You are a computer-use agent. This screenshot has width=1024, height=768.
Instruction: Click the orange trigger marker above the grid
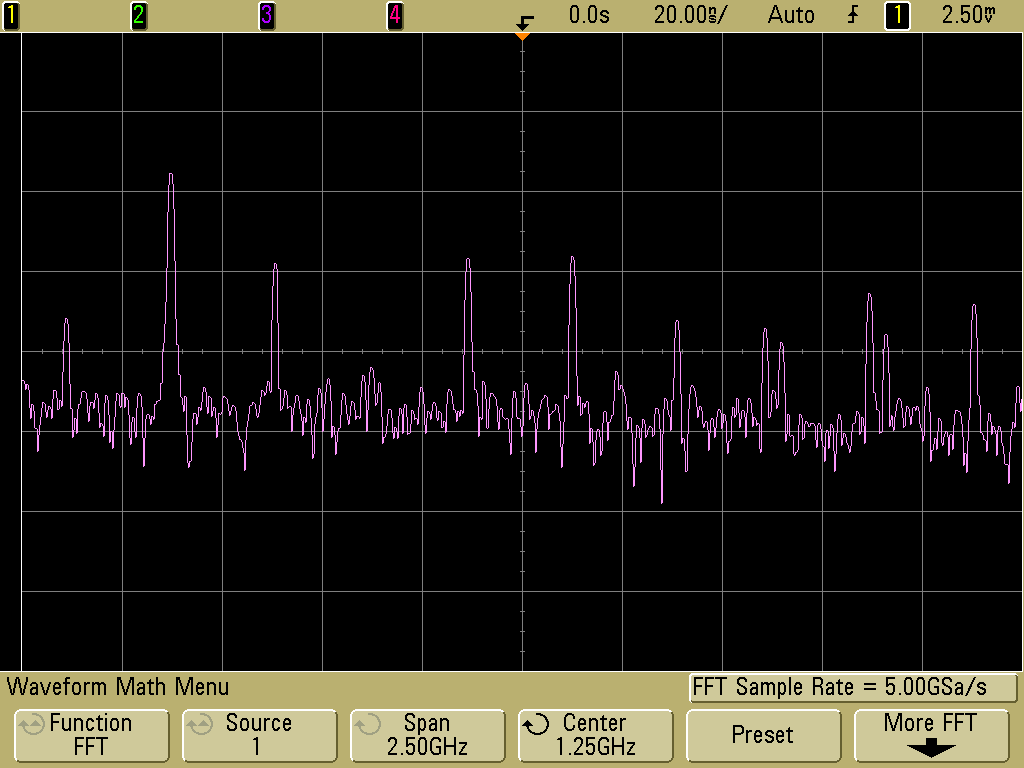[x=521, y=37]
